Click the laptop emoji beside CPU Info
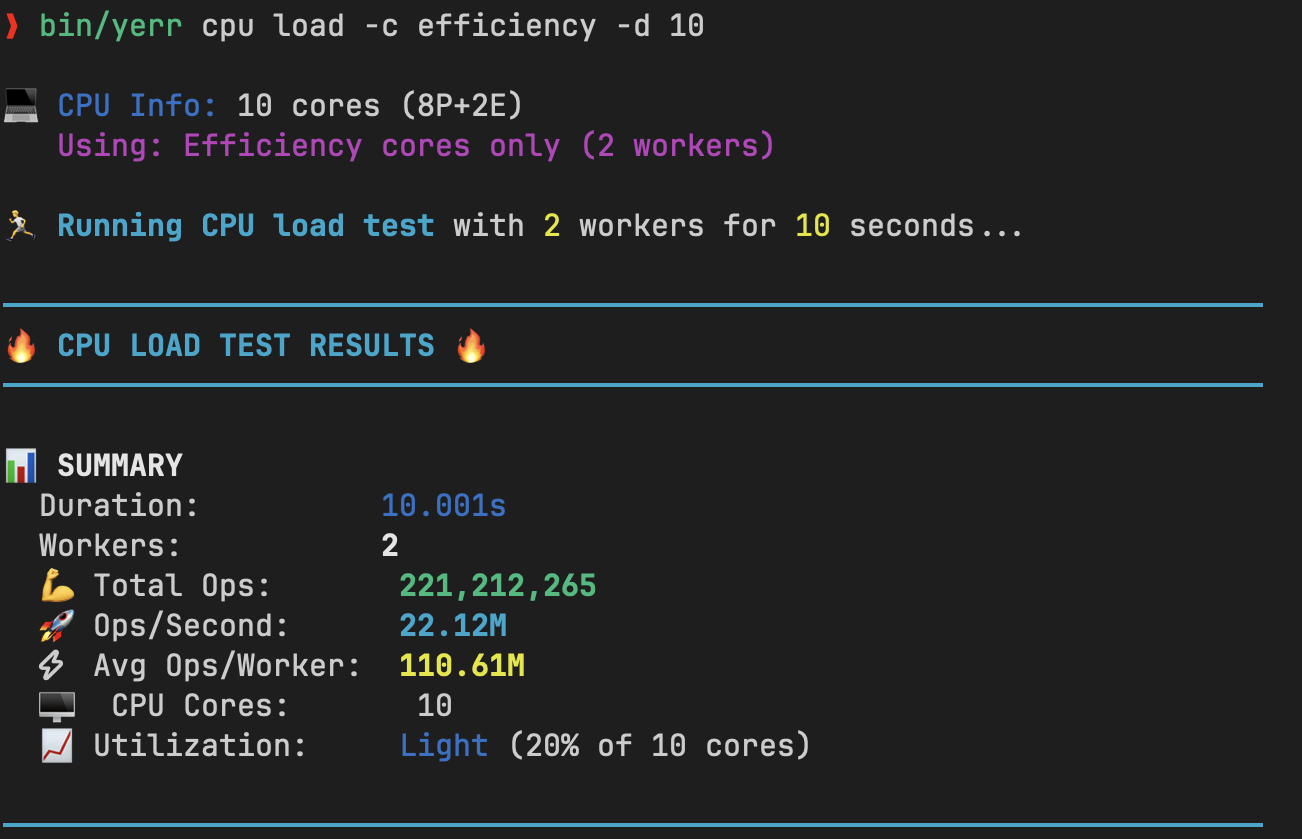 pyautogui.click(x=21, y=105)
